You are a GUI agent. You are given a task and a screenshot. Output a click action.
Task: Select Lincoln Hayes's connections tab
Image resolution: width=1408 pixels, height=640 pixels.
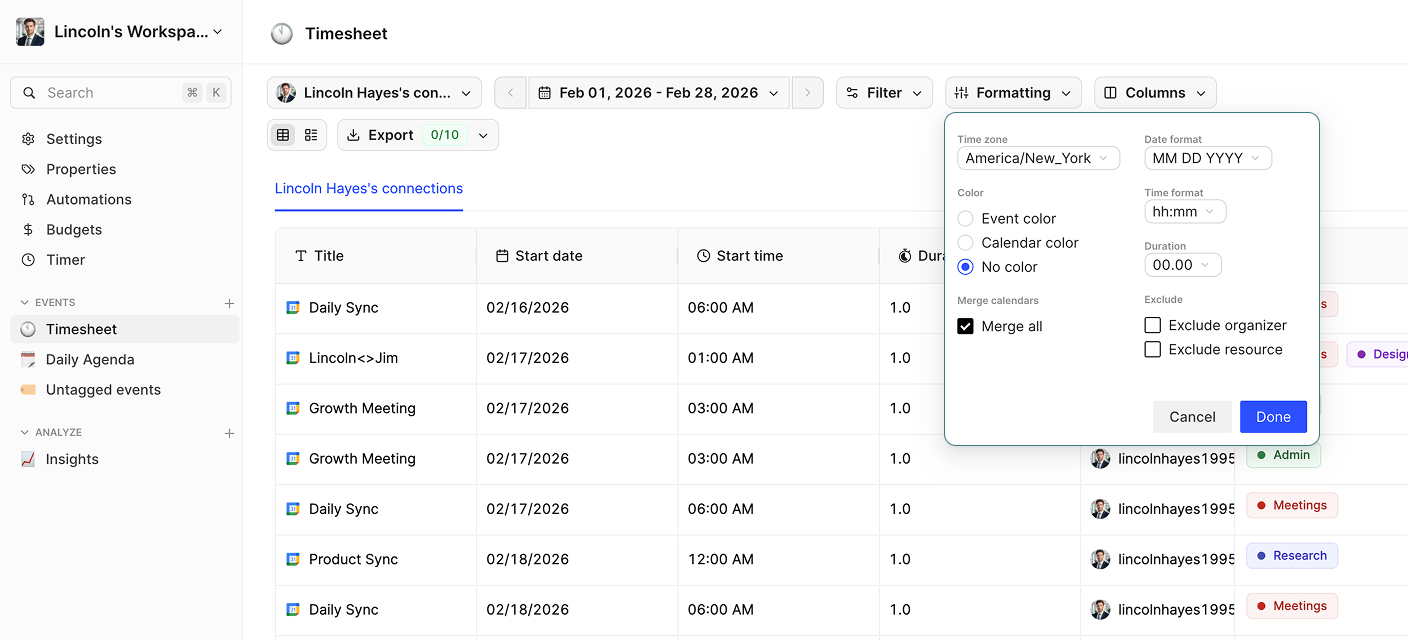369,188
